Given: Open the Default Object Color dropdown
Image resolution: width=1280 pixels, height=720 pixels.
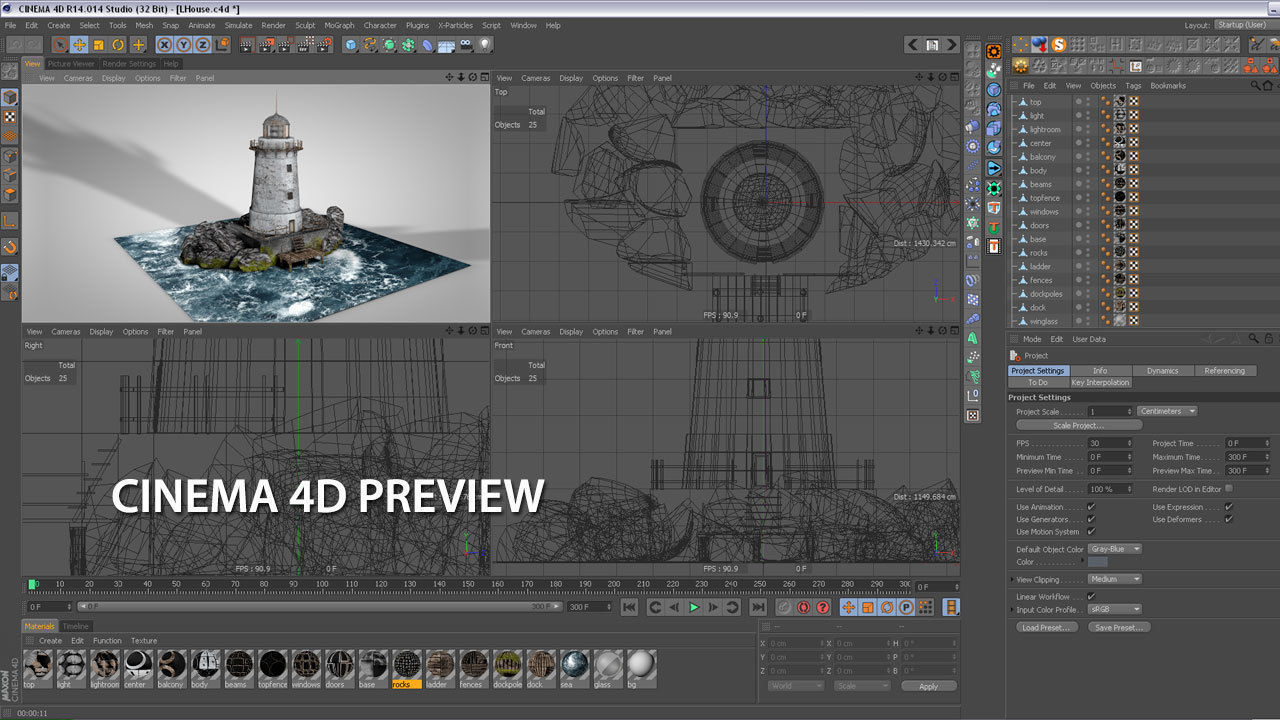Looking at the screenshot, I should coord(1115,549).
